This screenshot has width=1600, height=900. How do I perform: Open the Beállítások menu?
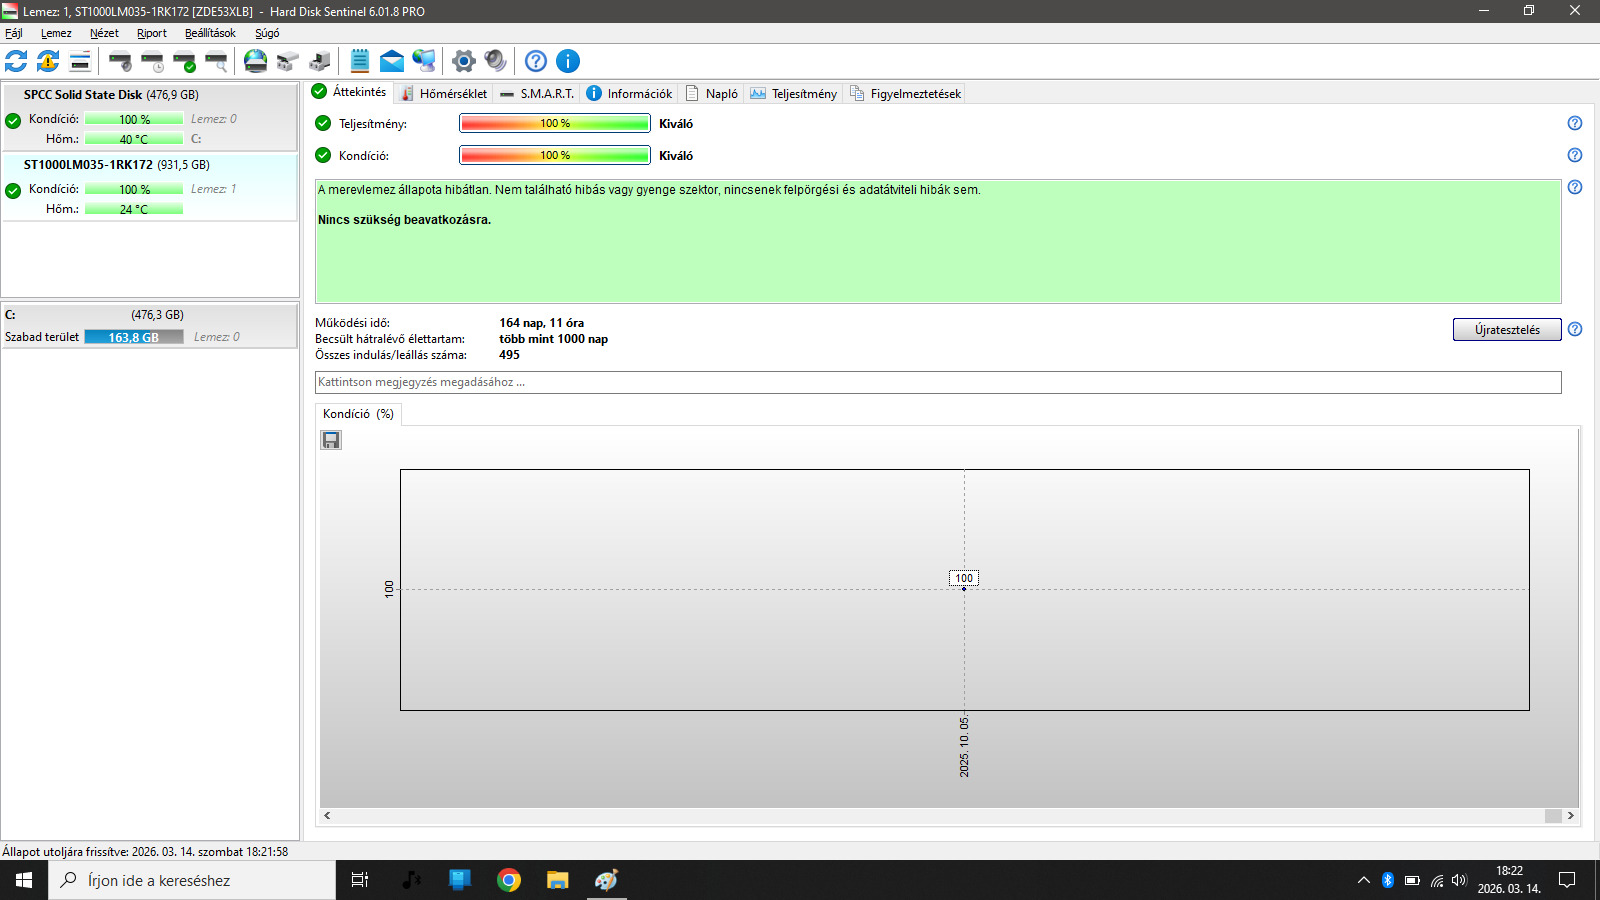click(210, 33)
